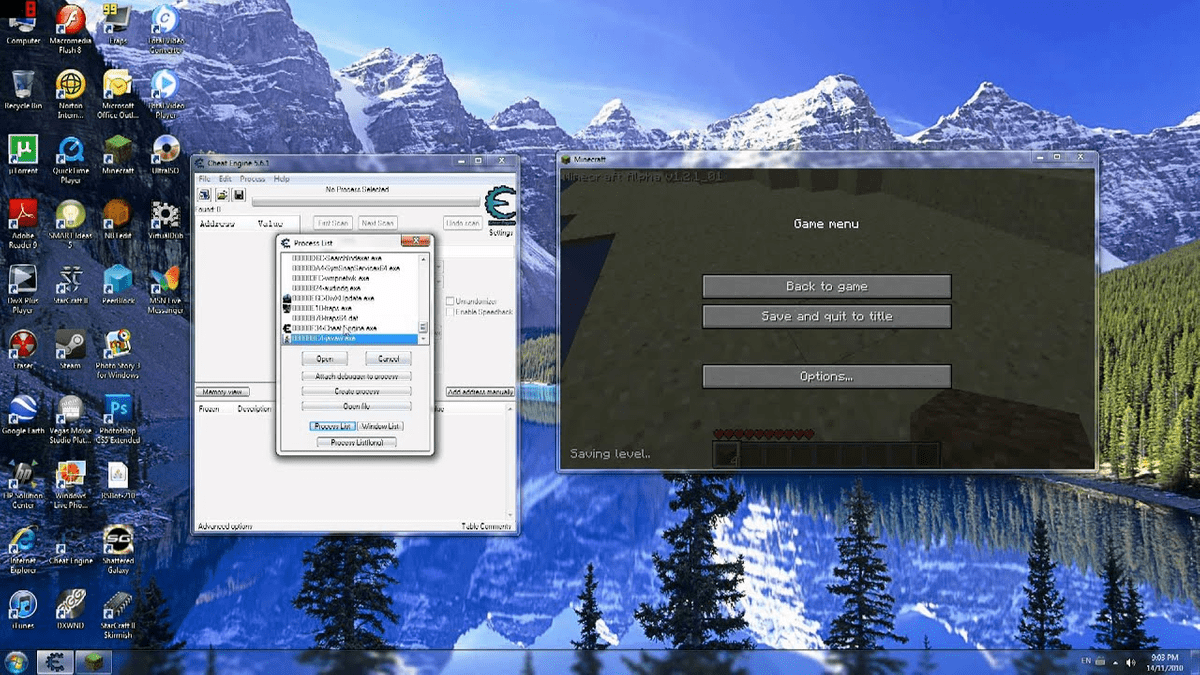Screen dimensions: 1200x675
Task: Open Macromedia Flash 8 desktop shortcut
Action: coord(70,29)
